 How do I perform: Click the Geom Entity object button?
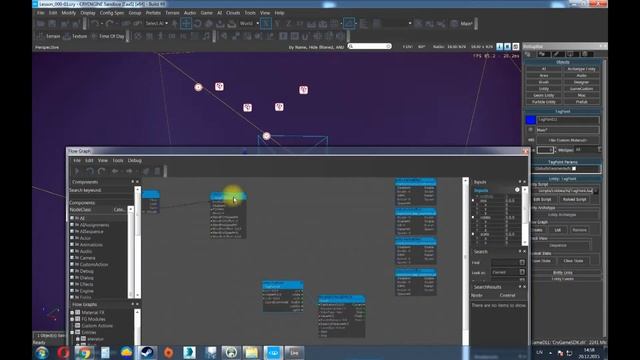point(544,95)
